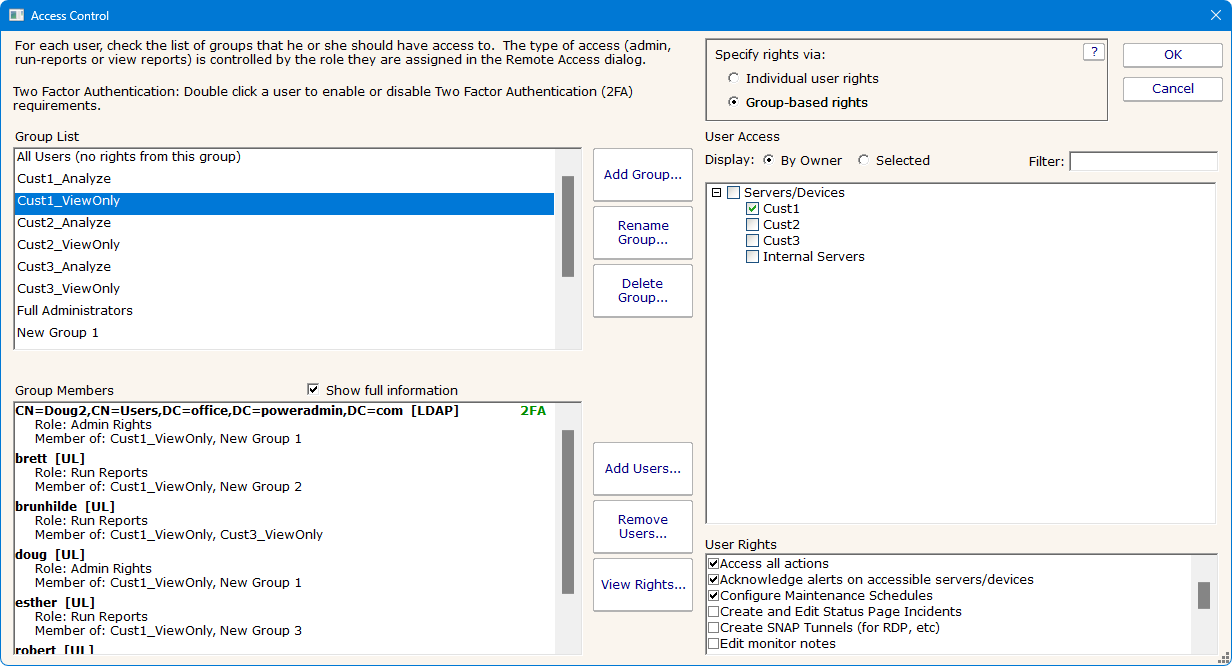Click the Rename Group button
The width and height of the screenshot is (1232, 666).
click(x=642, y=232)
